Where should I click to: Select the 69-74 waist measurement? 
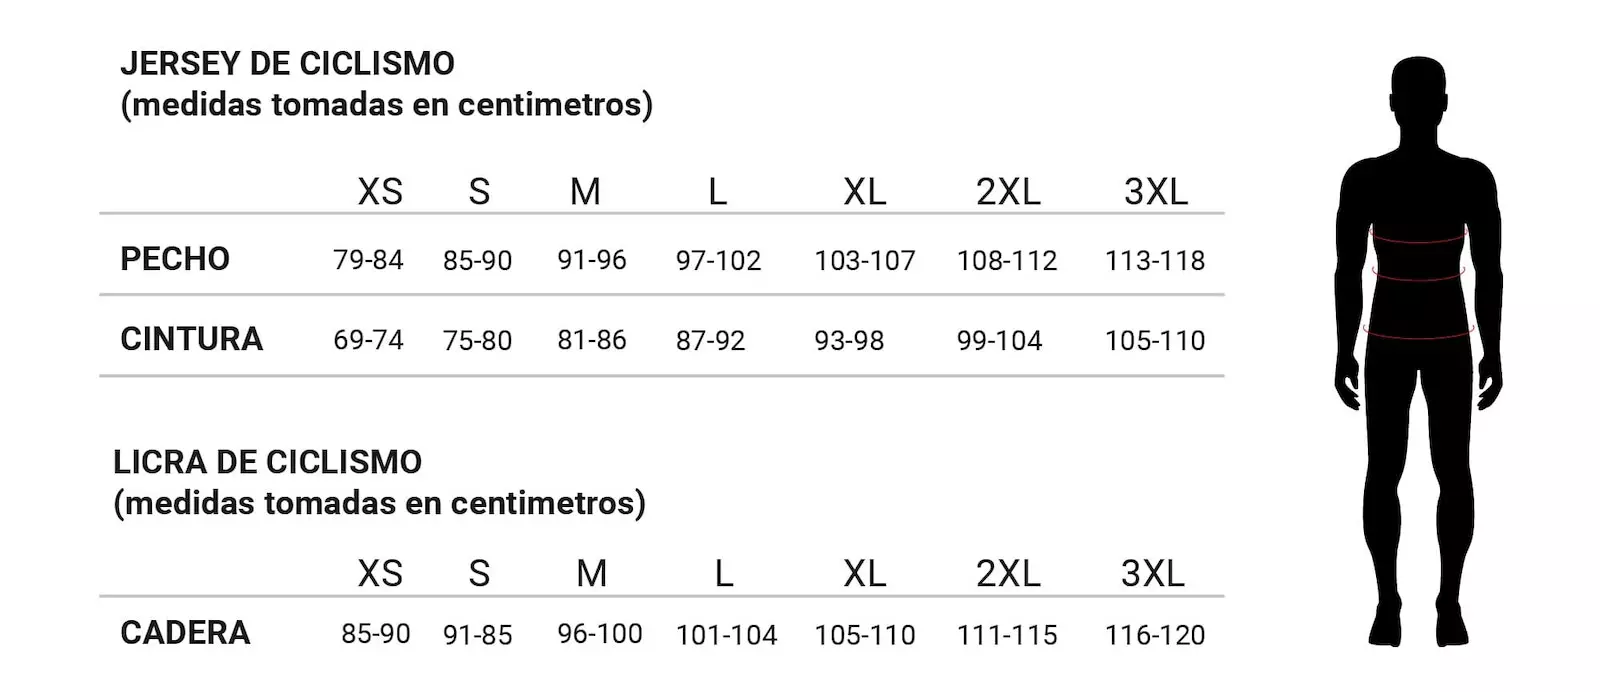(368, 340)
